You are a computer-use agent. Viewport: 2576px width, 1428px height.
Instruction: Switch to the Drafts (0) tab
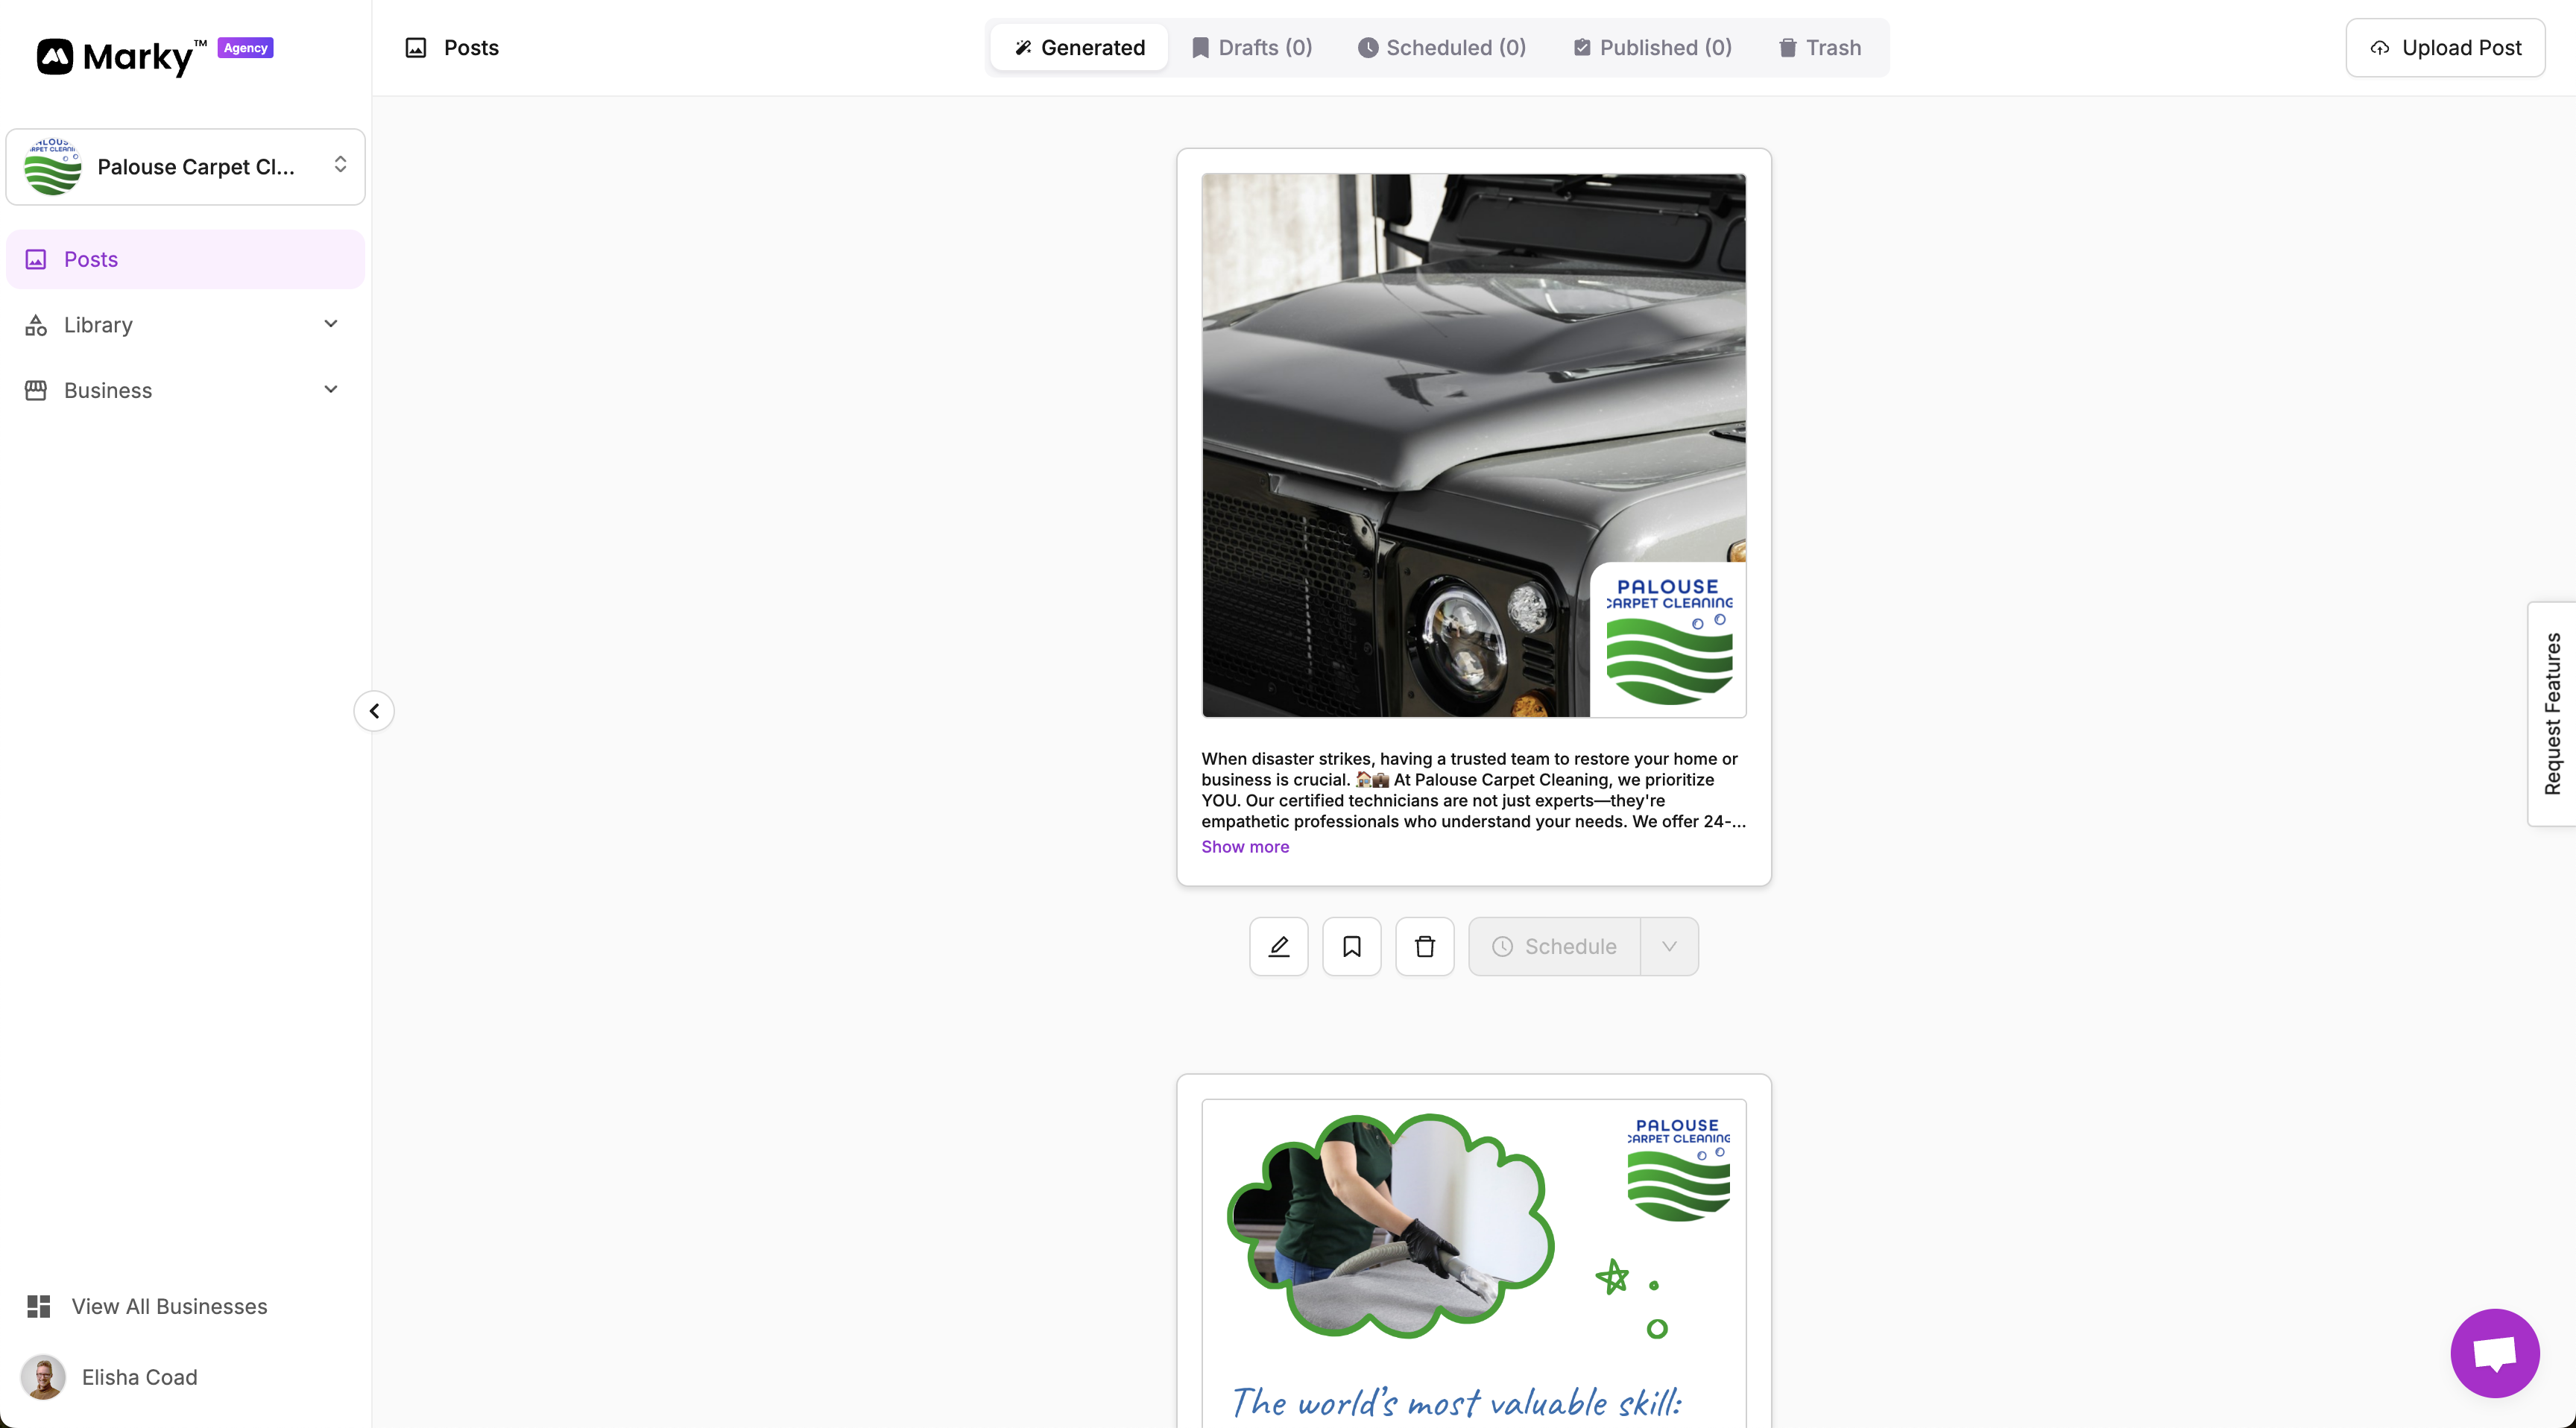pyautogui.click(x=1251, y=47)
